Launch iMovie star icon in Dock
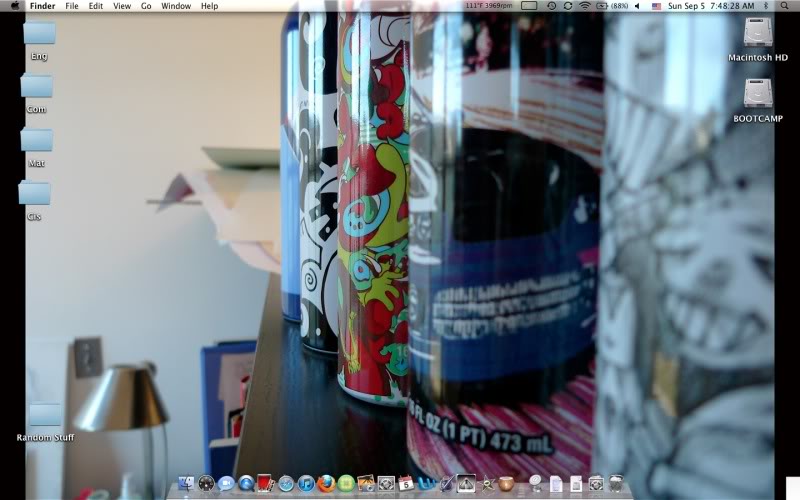The height and width of the screenshot is (500, 800). (486, 483)
